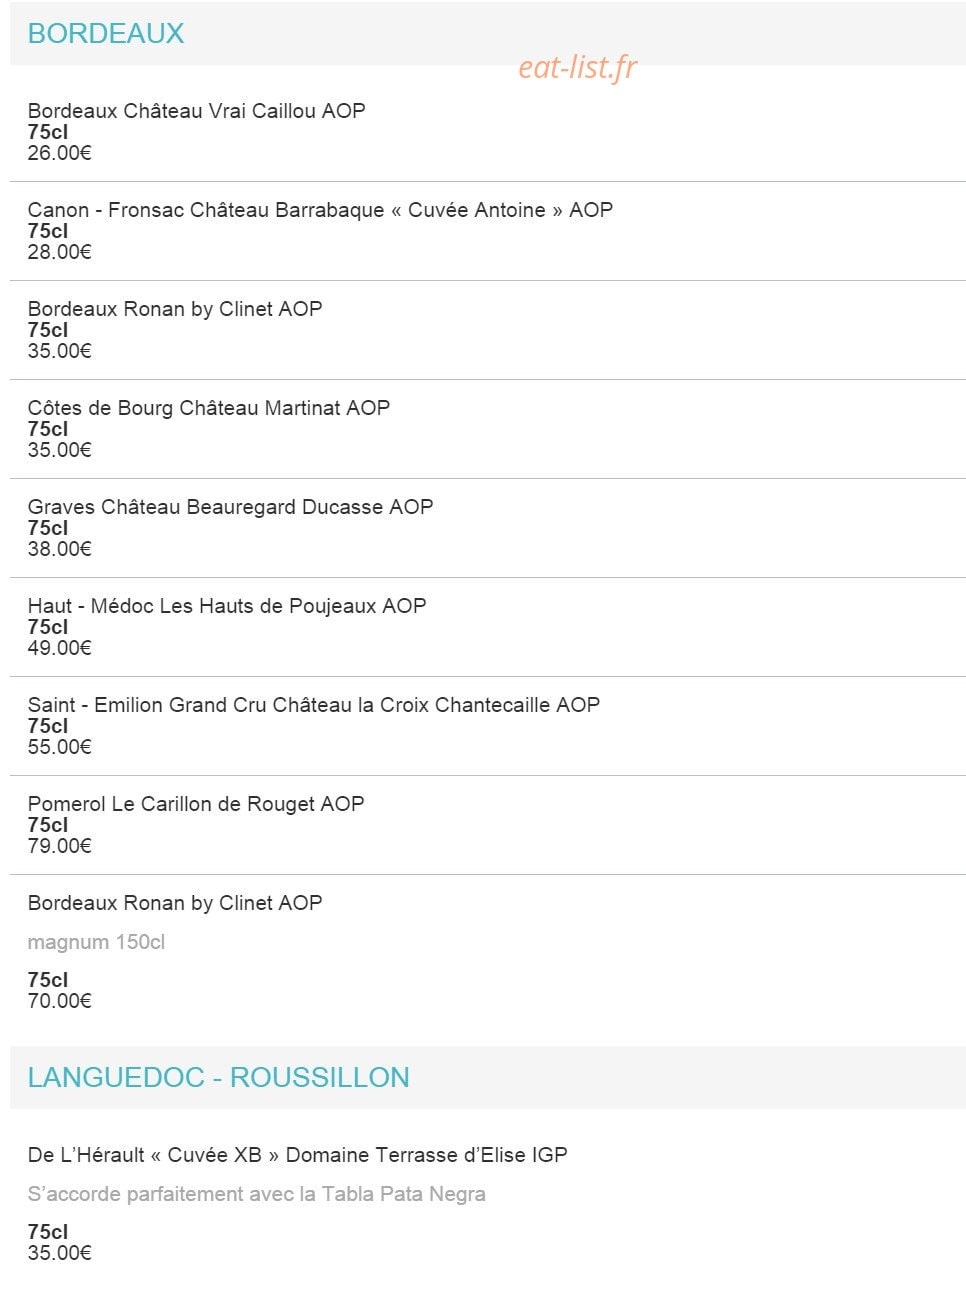The width and height of the screenshot is (966, 1314).
Task: Click the 79.00€ Pomerol price
Action: click(60, 846)
